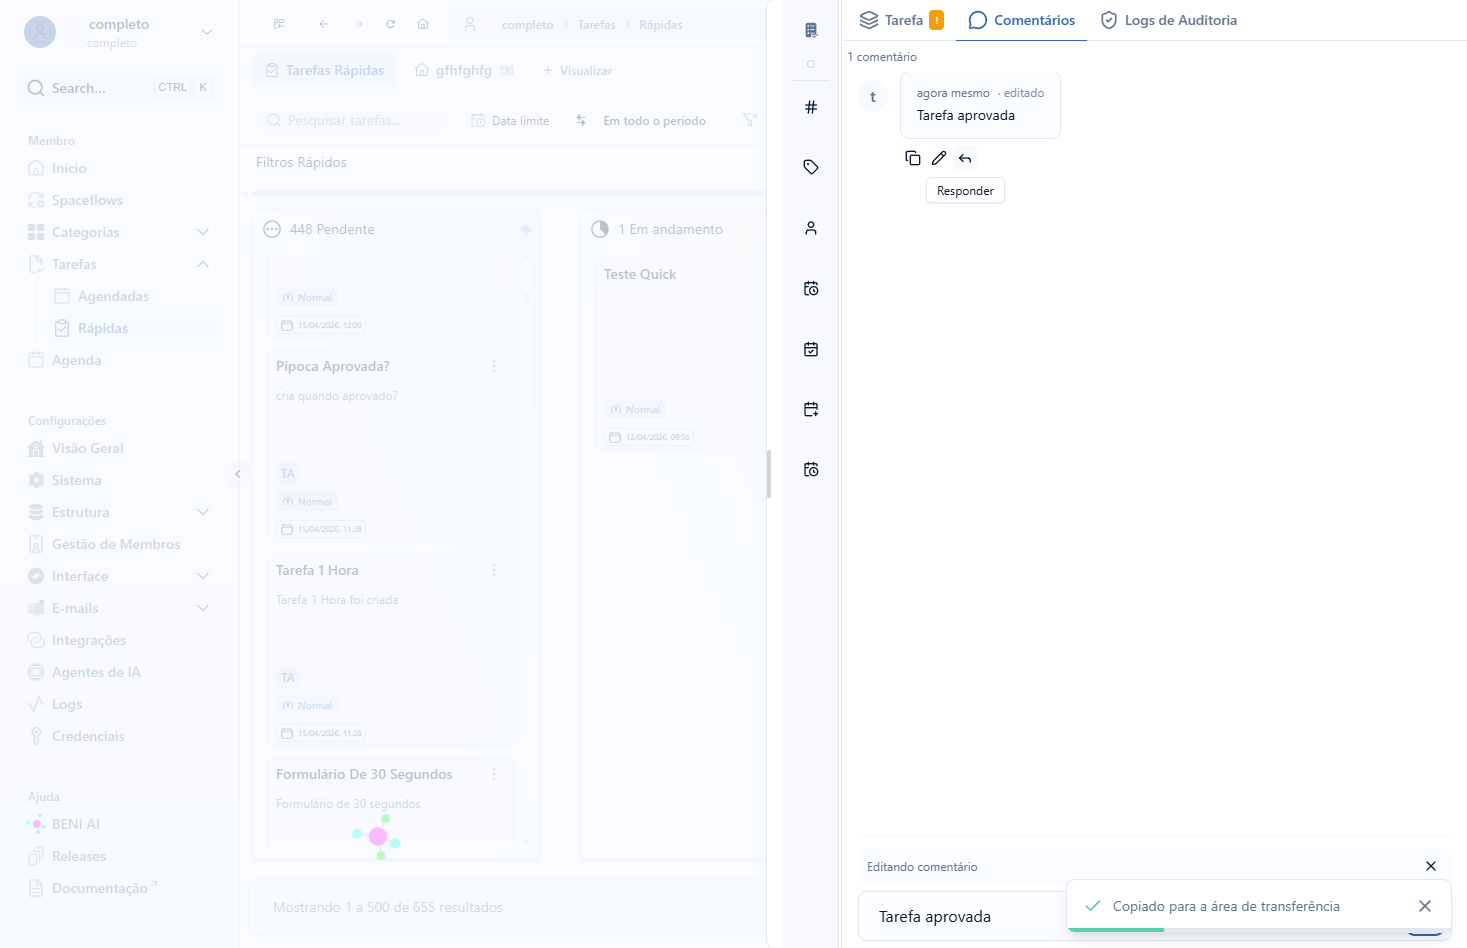Copy the 'Tarefa aprovada' comment

[912, 158]
